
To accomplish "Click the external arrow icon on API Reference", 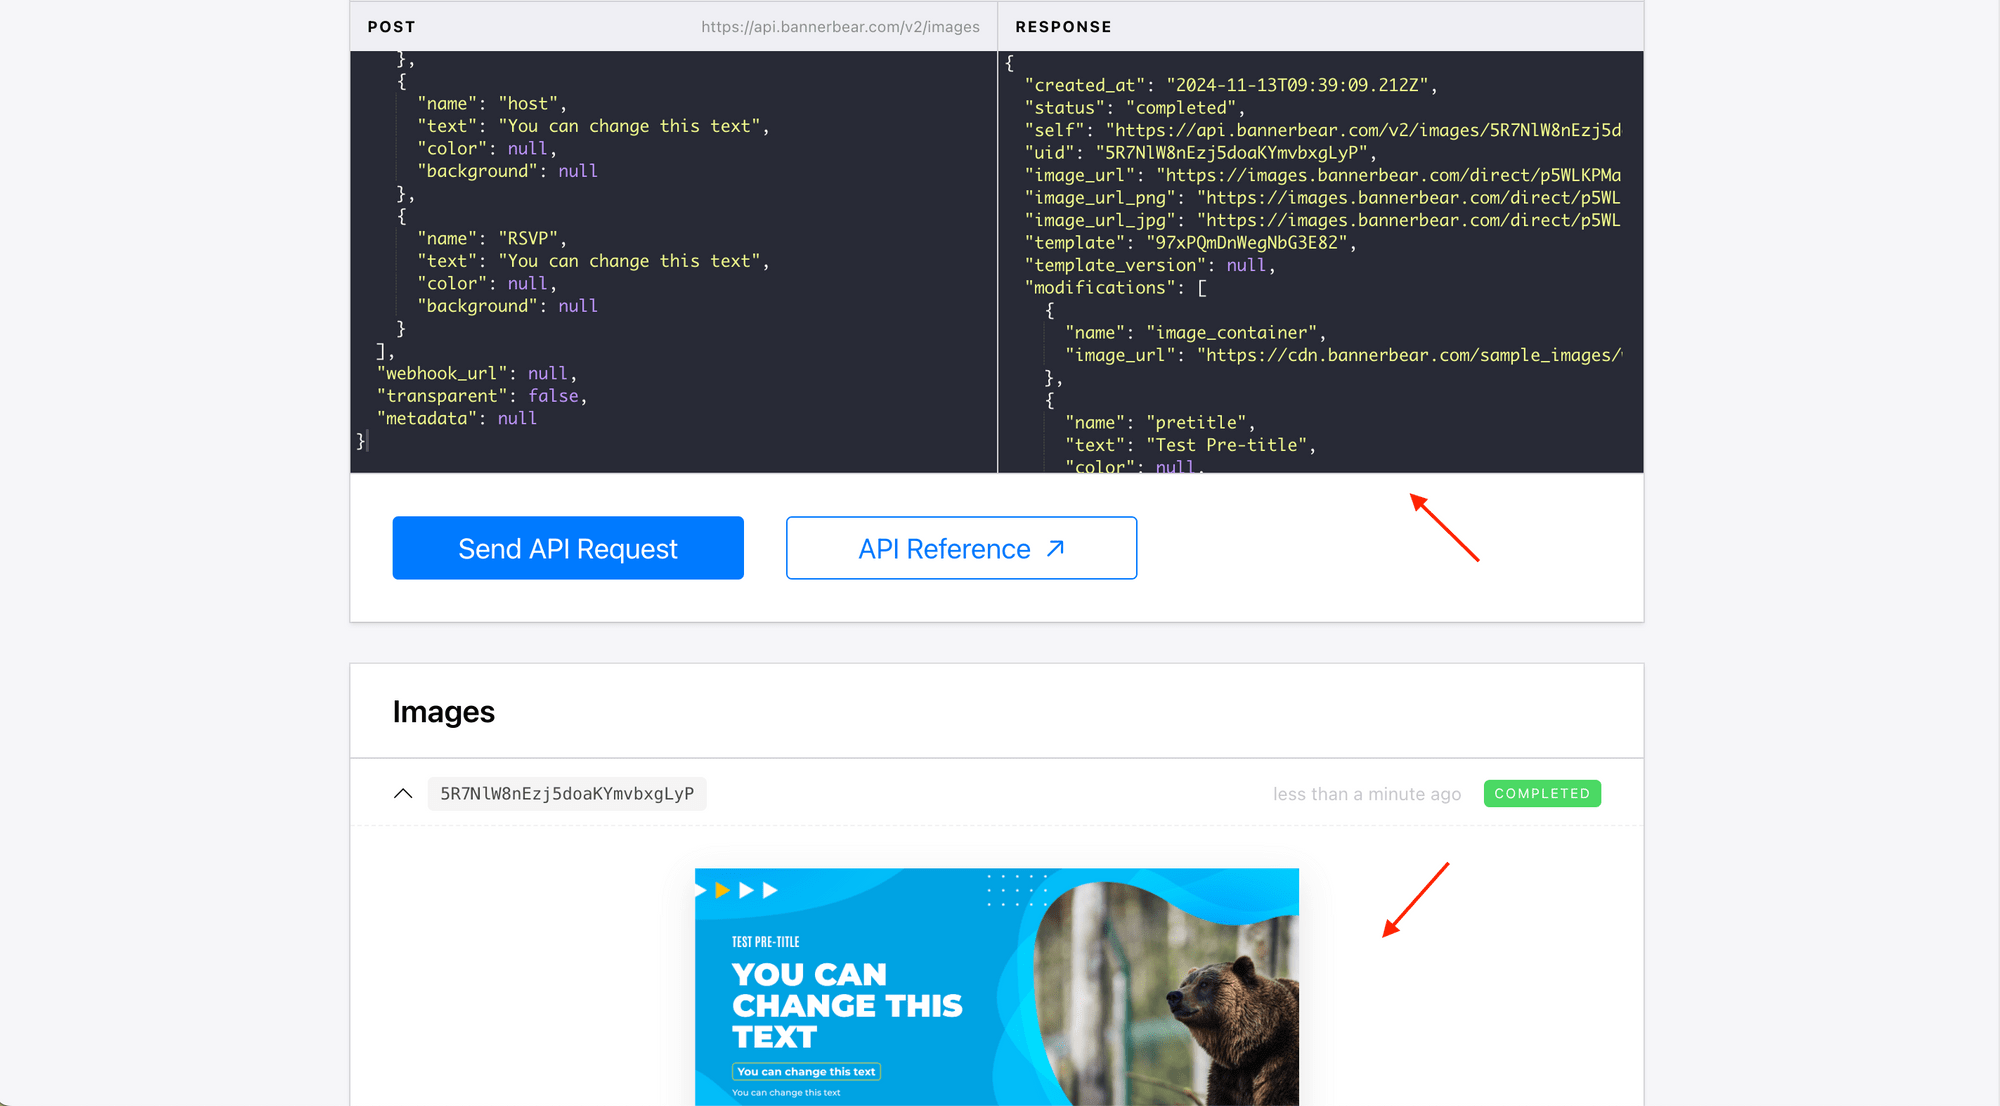I will [1055, 548].
